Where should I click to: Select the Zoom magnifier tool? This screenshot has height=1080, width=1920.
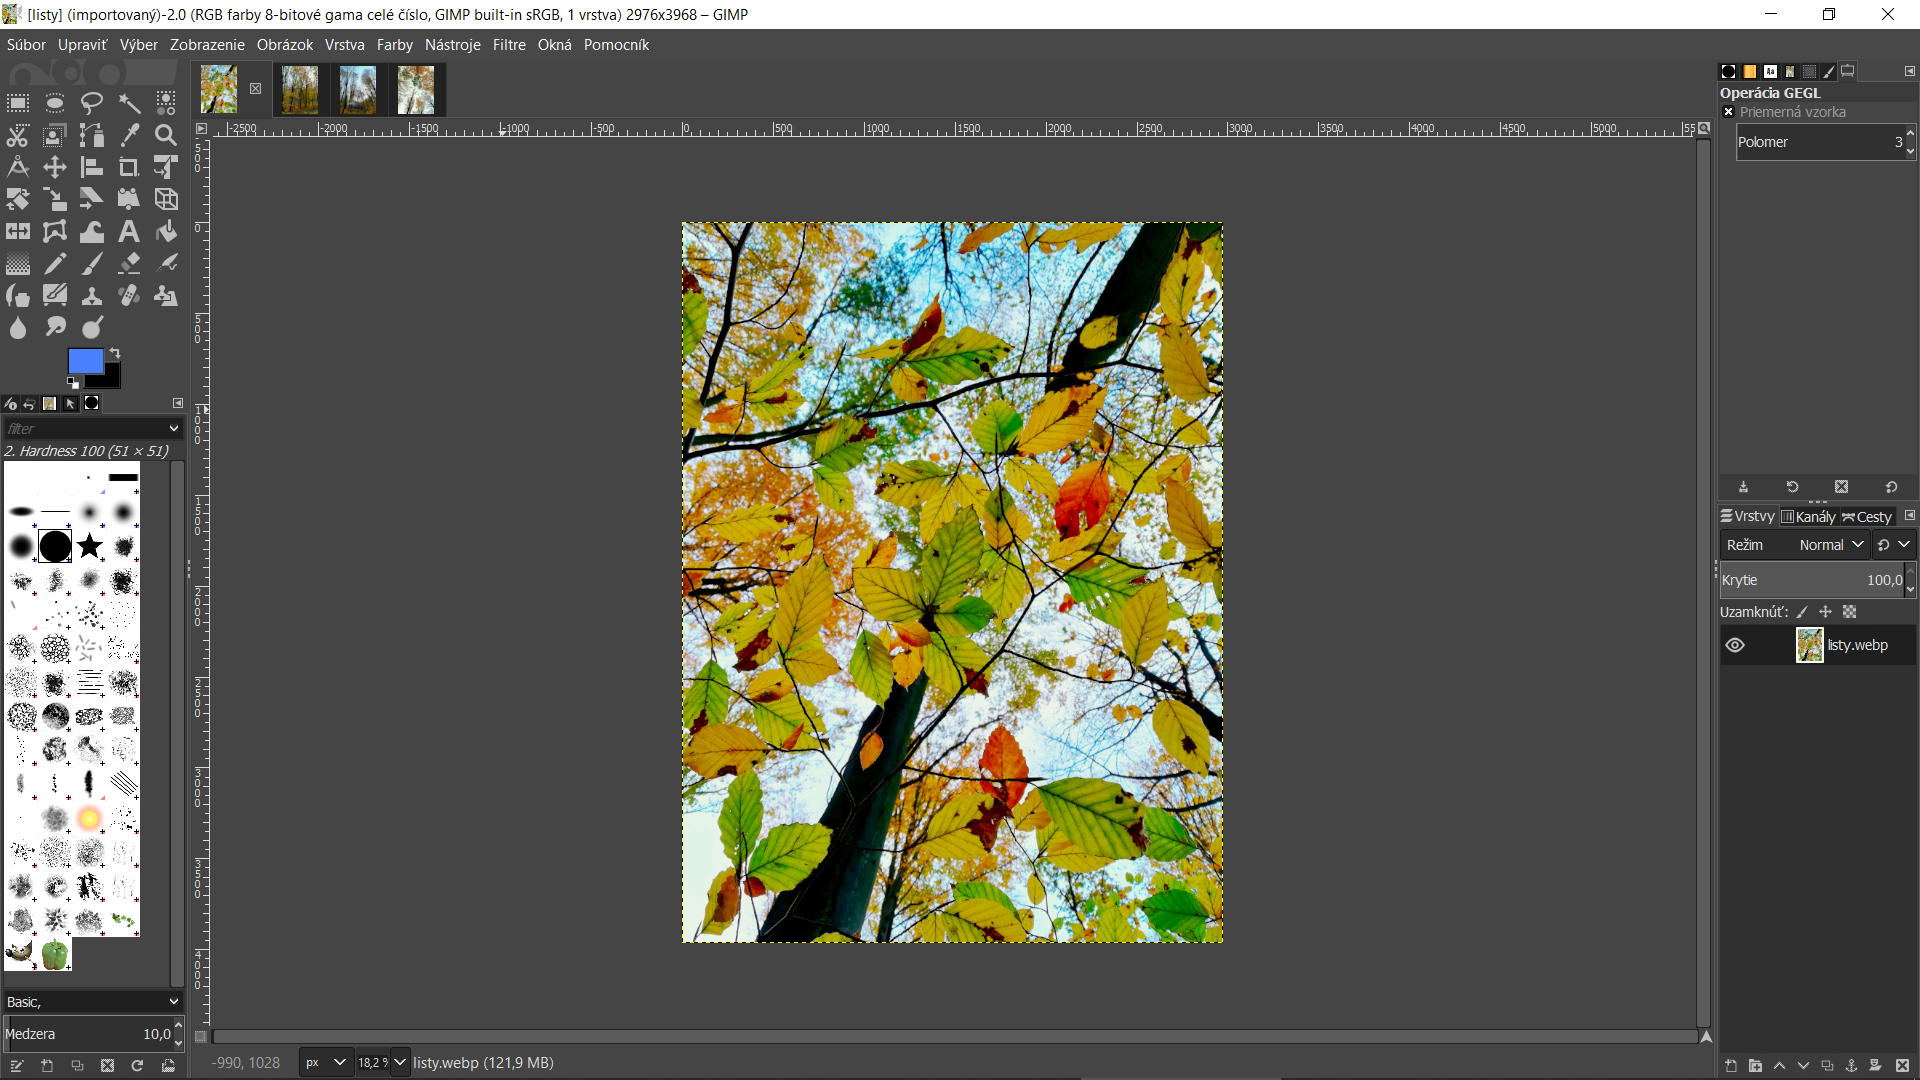166,135
